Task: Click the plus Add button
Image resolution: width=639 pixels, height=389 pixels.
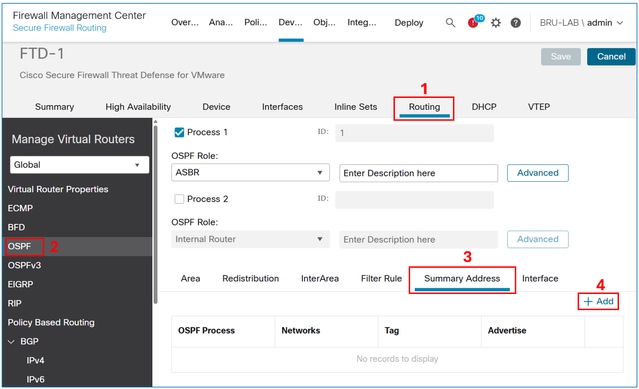Action: 598,301
